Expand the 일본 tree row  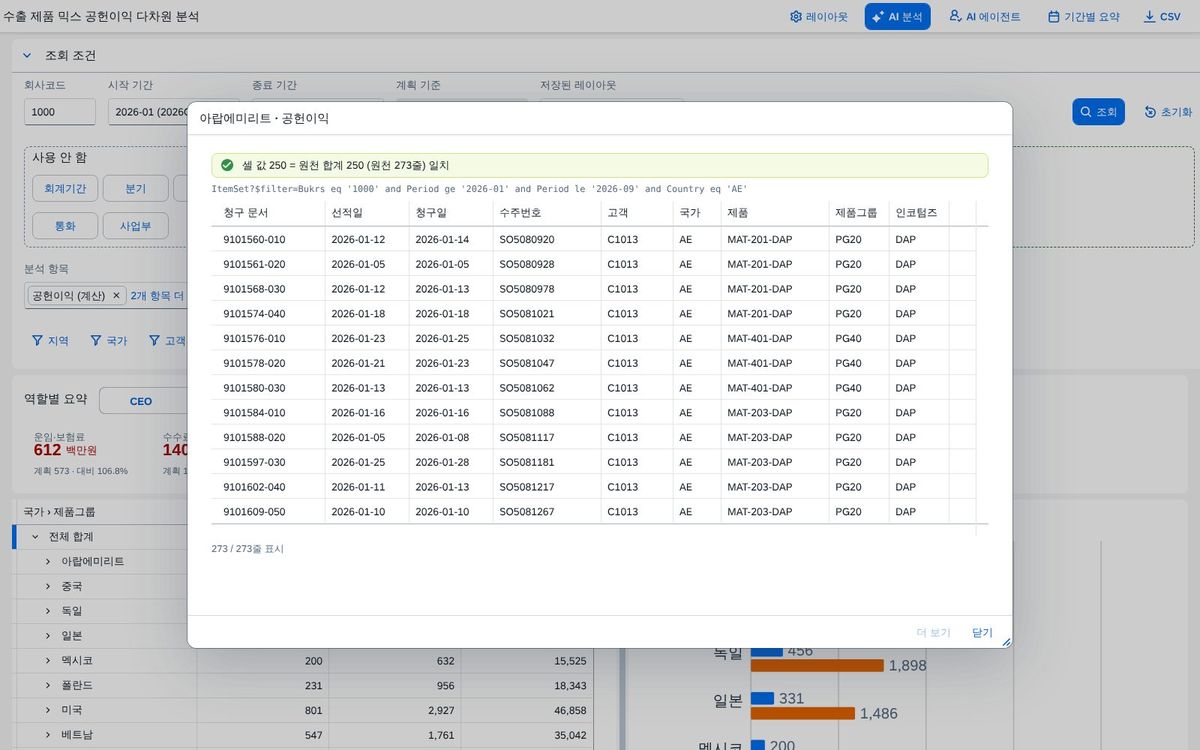pos(47,636)
